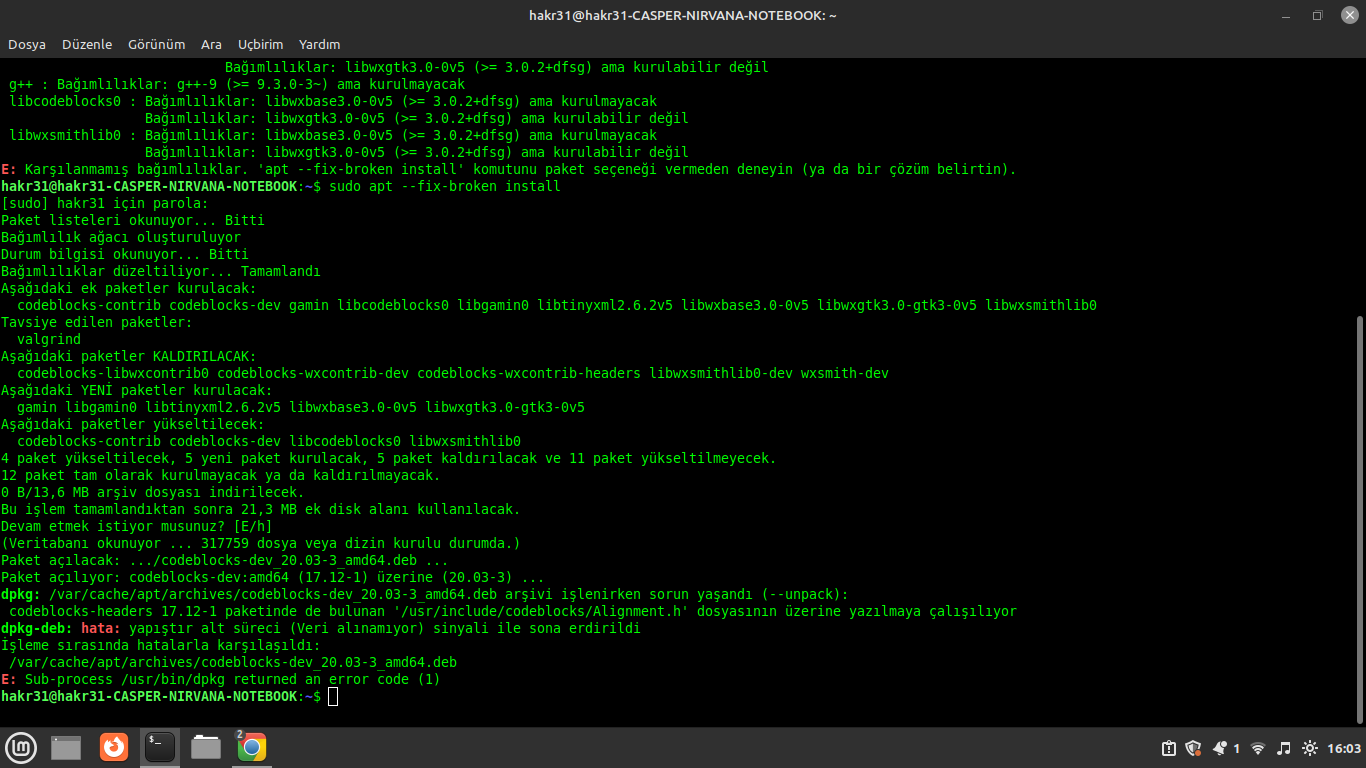Open the Görünüm menu
Screen dimensions: 1366x768
click(157, 44)
